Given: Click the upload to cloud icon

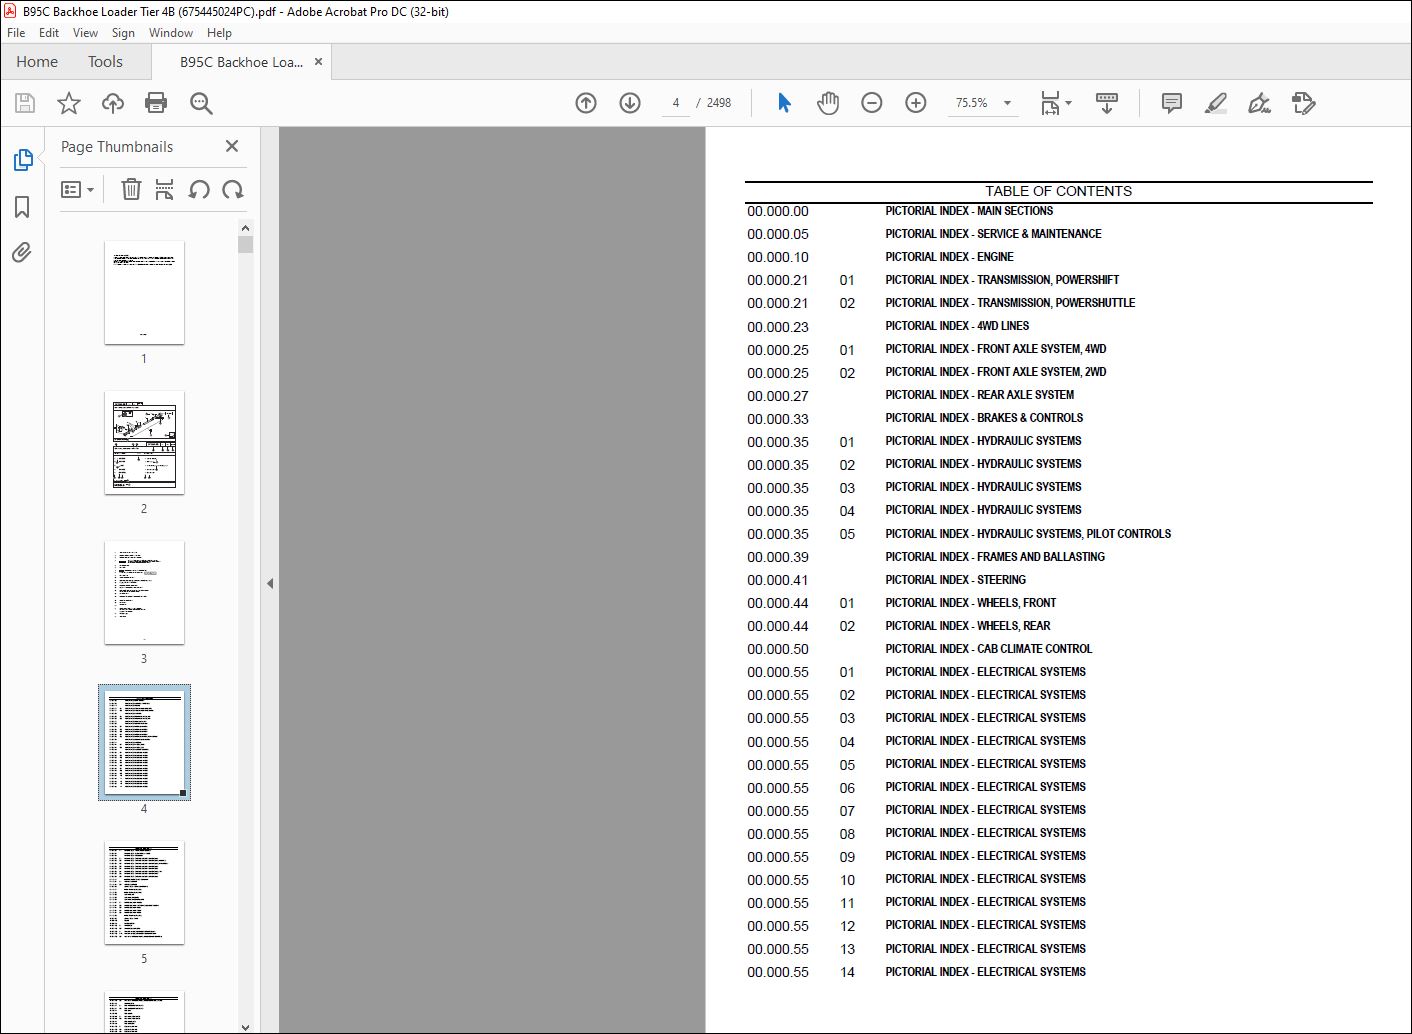Looking at the screenshot, I should (x=113, y=103).
